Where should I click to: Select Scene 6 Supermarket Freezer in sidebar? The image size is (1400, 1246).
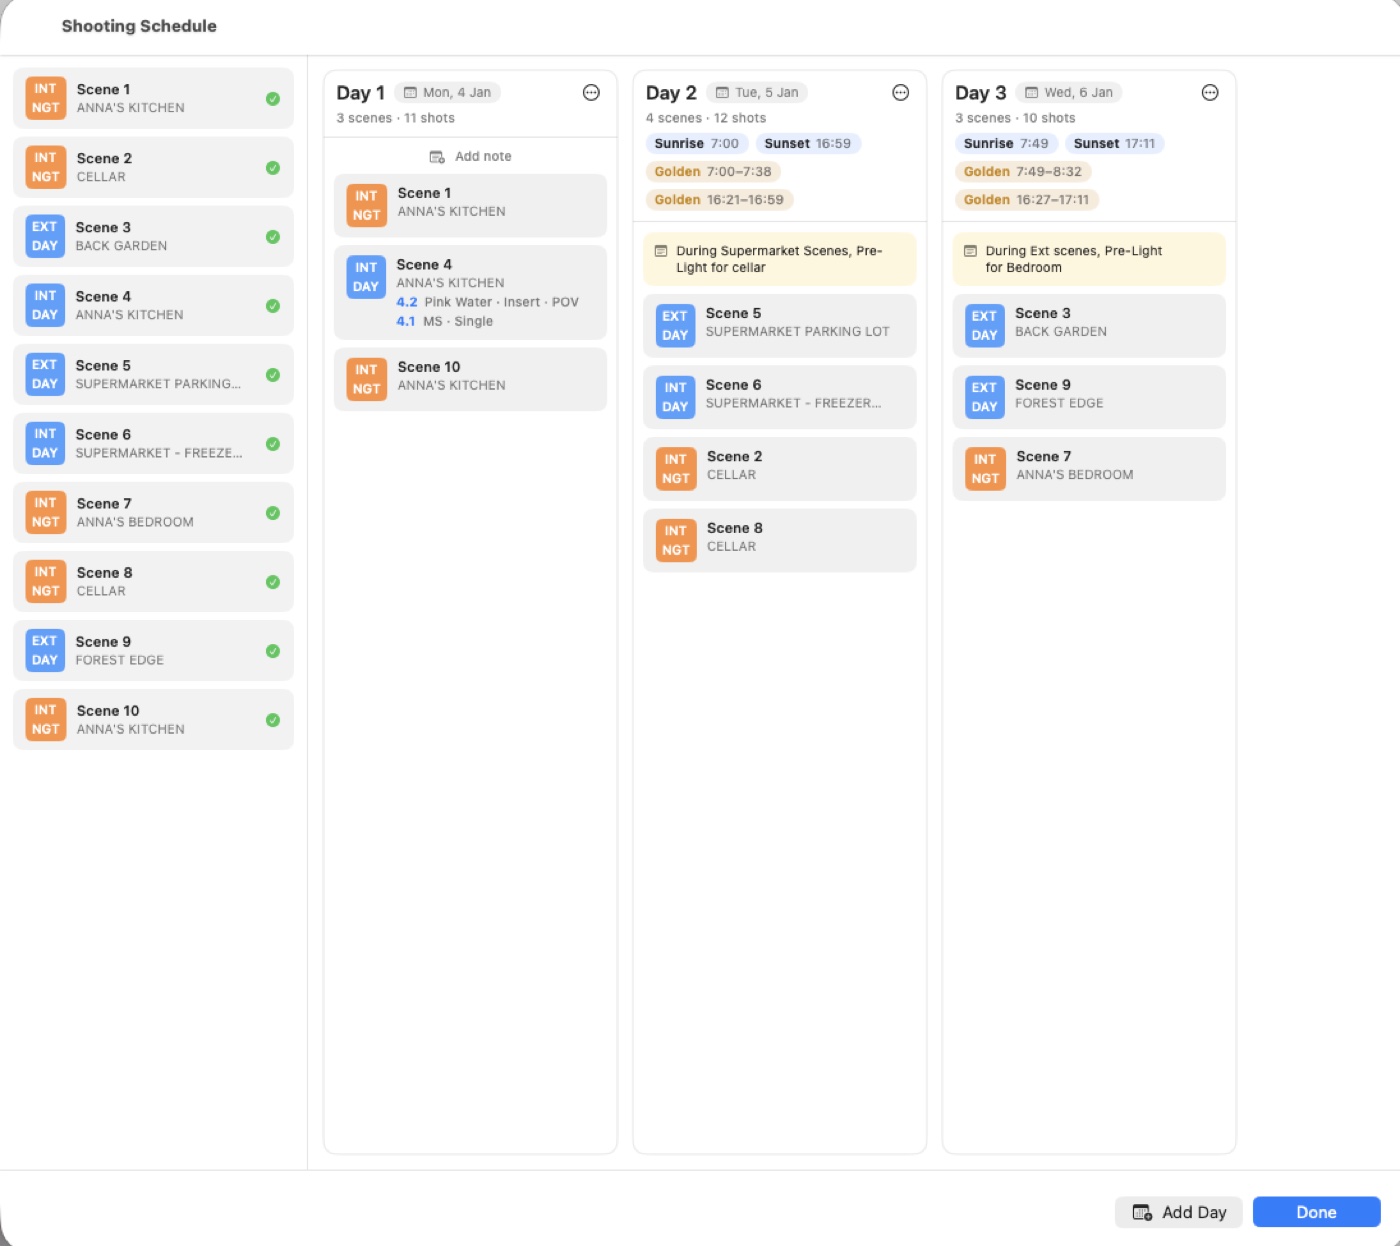tap(153, 444)
